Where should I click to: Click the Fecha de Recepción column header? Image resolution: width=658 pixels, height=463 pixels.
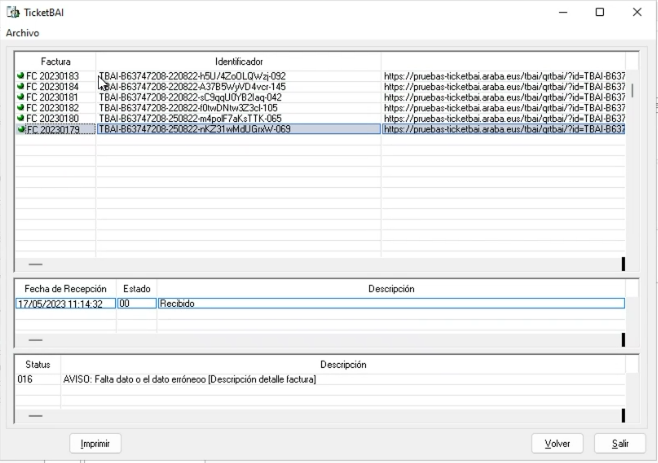click(64, 289)
